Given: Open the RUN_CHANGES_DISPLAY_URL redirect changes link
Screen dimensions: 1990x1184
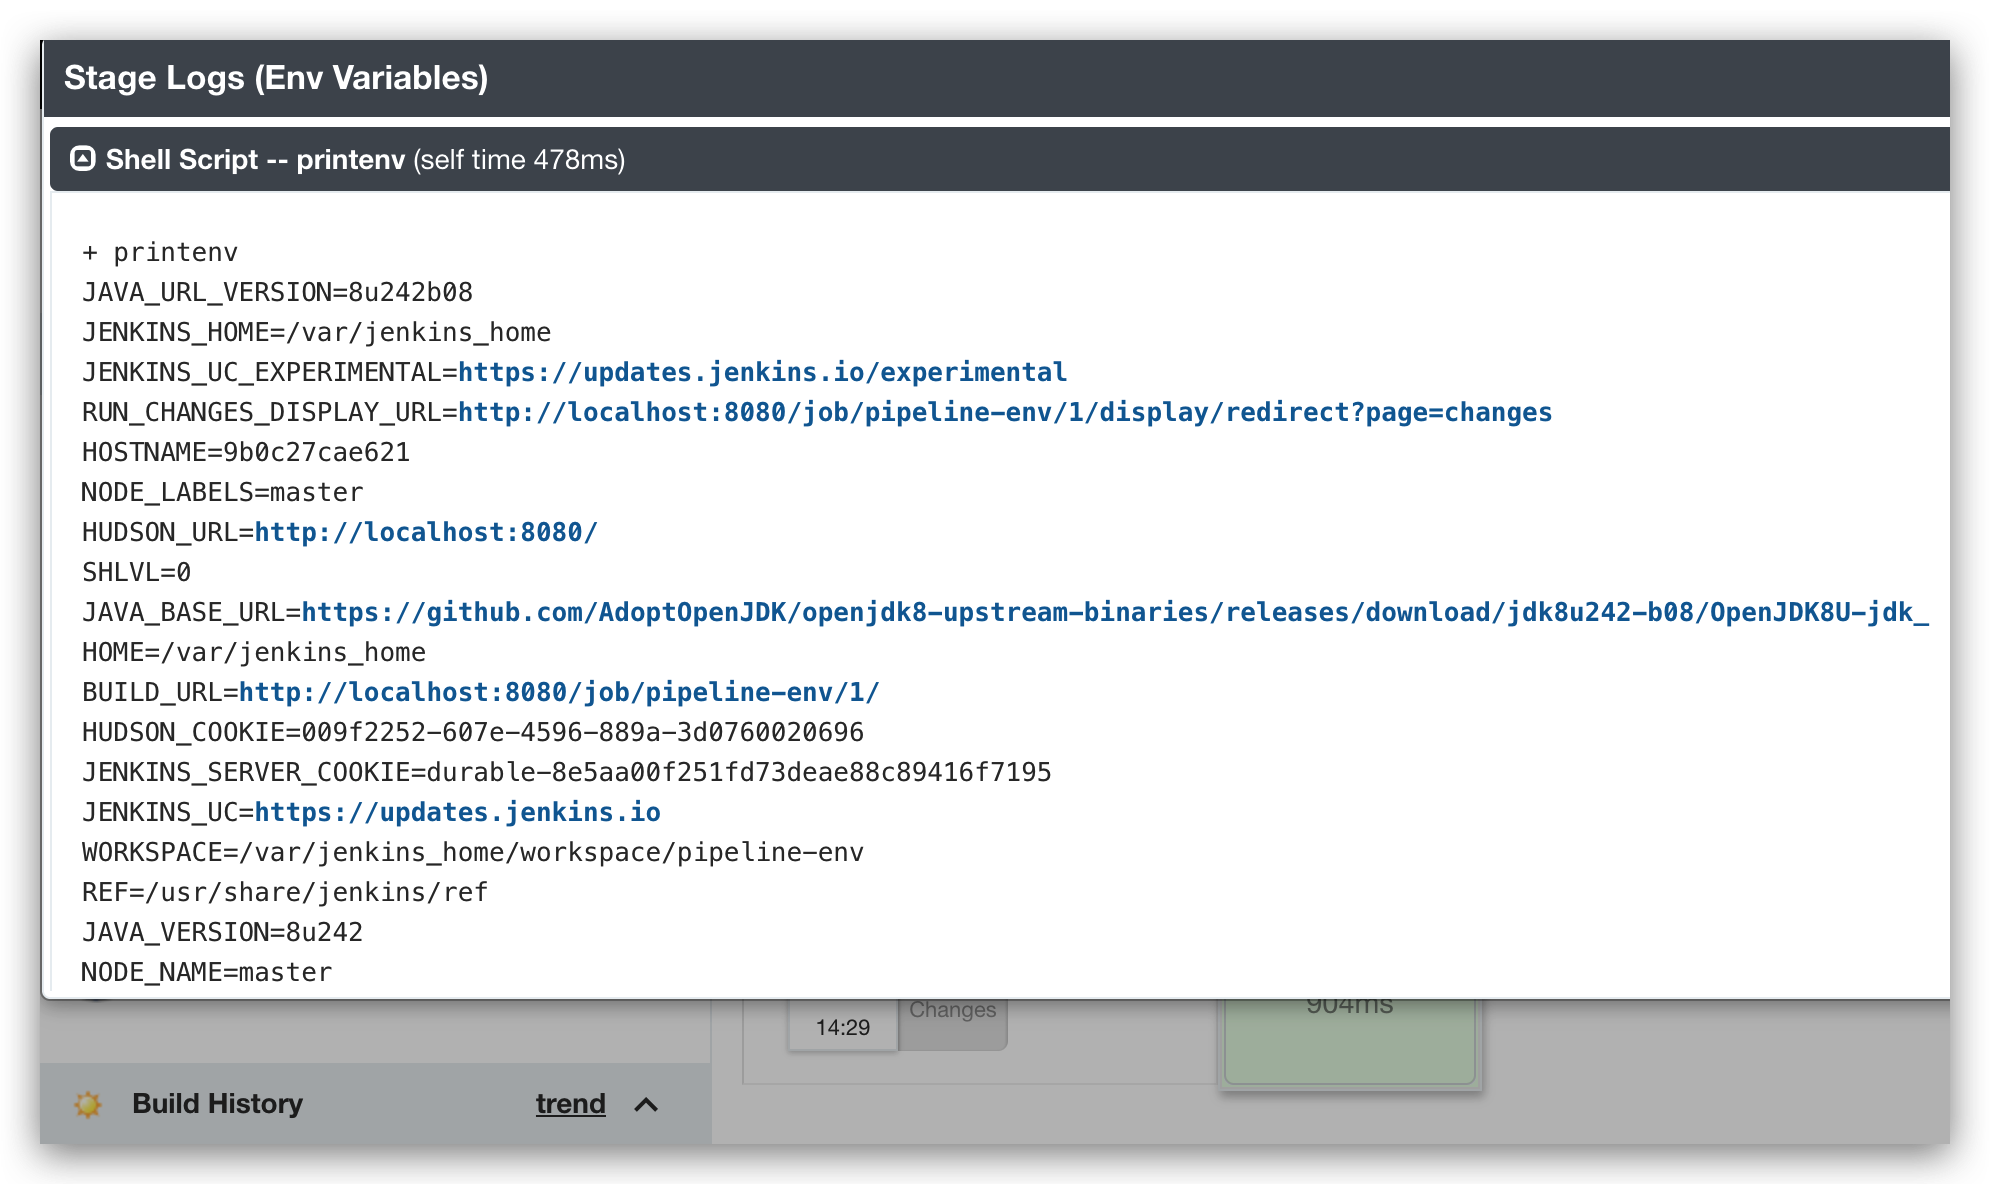Looking at the screenshot, I should (x=1004, y=412).
